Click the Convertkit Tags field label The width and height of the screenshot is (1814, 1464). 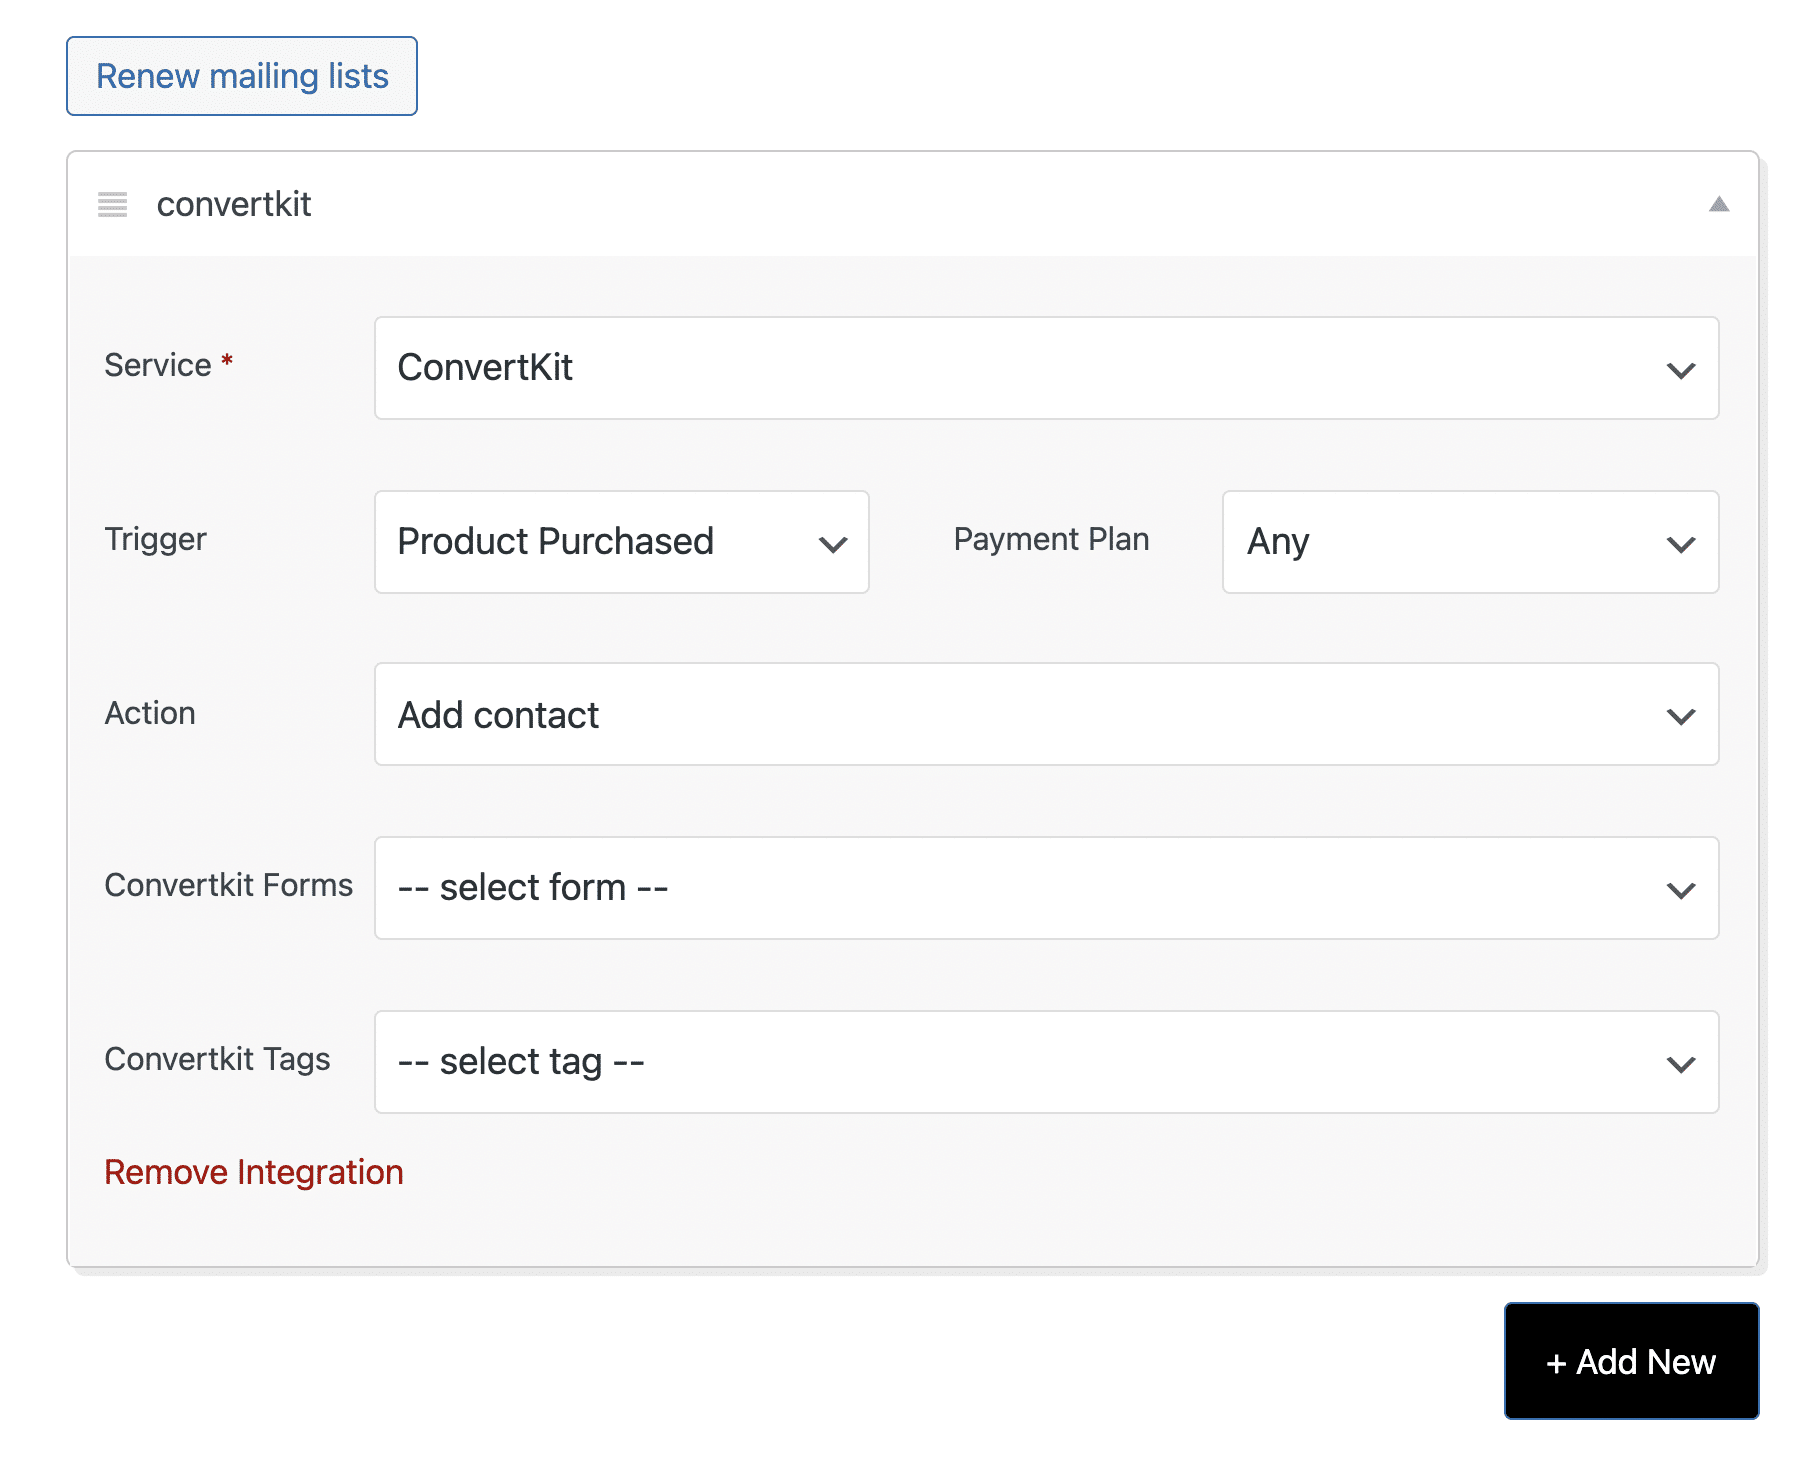click(217, 1060)
